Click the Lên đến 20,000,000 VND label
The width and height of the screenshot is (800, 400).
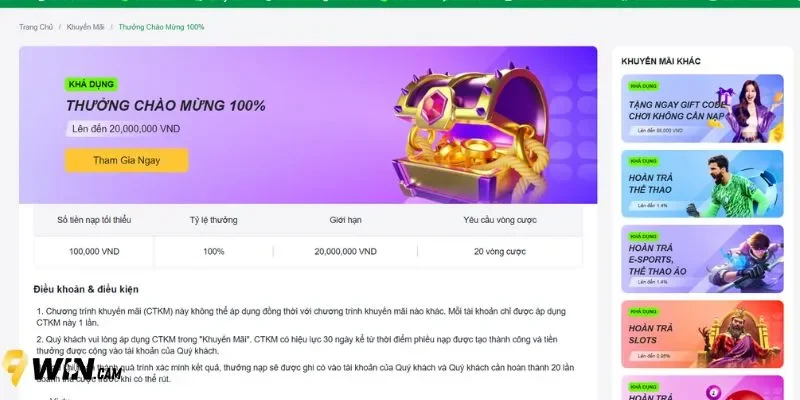pos(126,129)
